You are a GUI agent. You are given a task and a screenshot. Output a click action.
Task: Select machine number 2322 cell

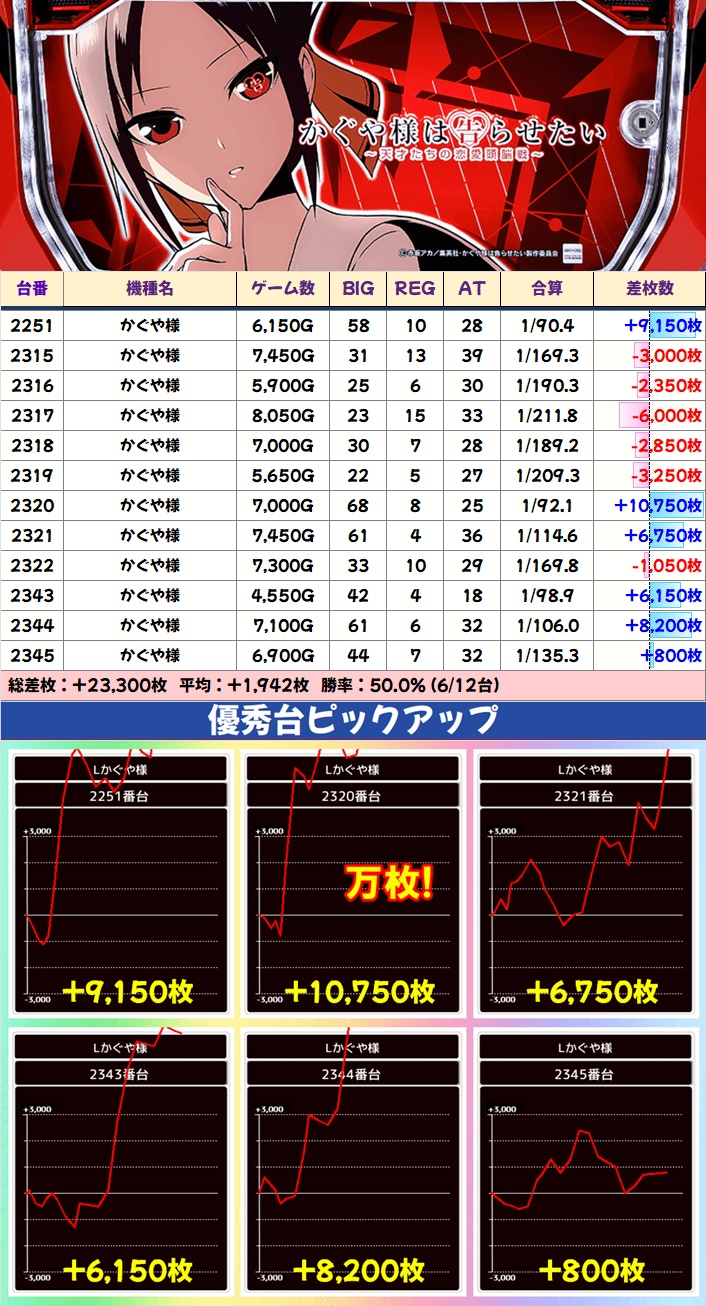coord(32,565)
